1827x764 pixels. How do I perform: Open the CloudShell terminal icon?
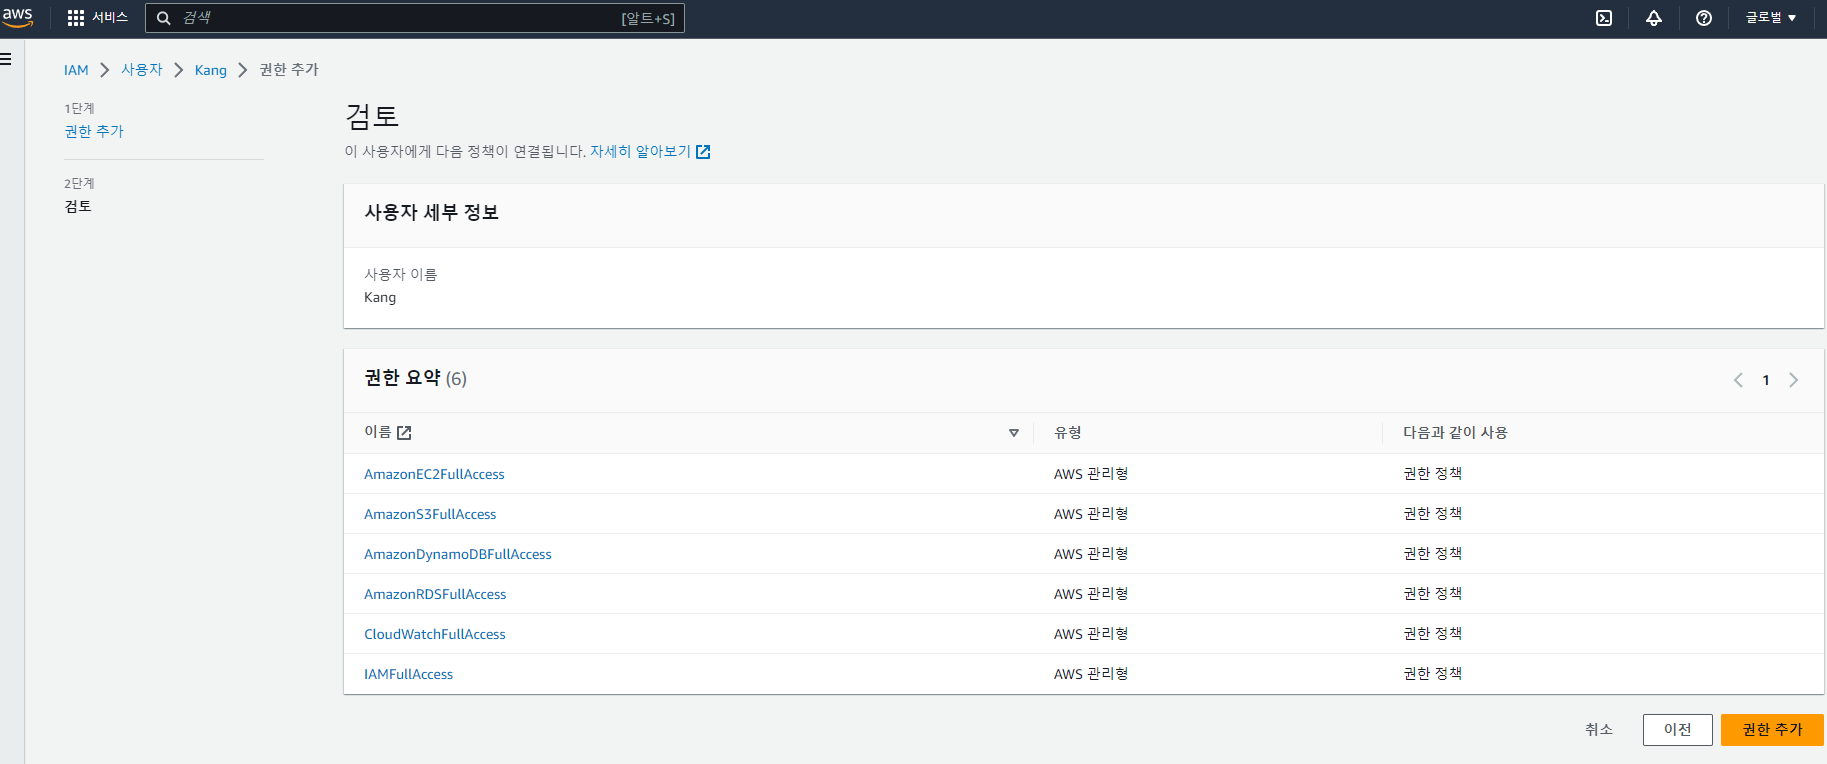click(1604, 18)
